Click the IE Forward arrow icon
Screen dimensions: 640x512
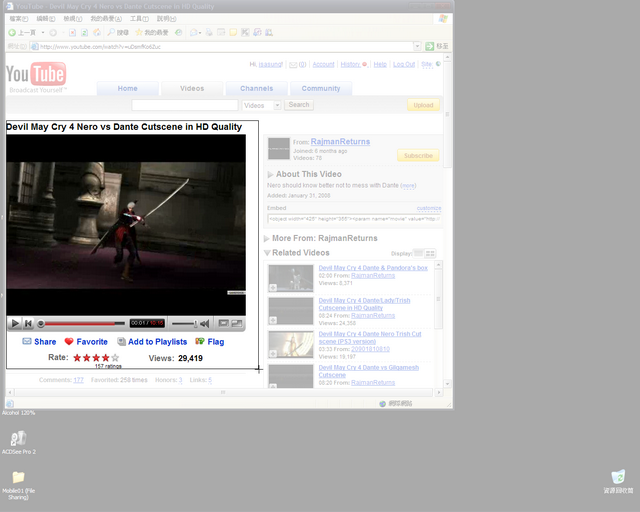[53, 33]
